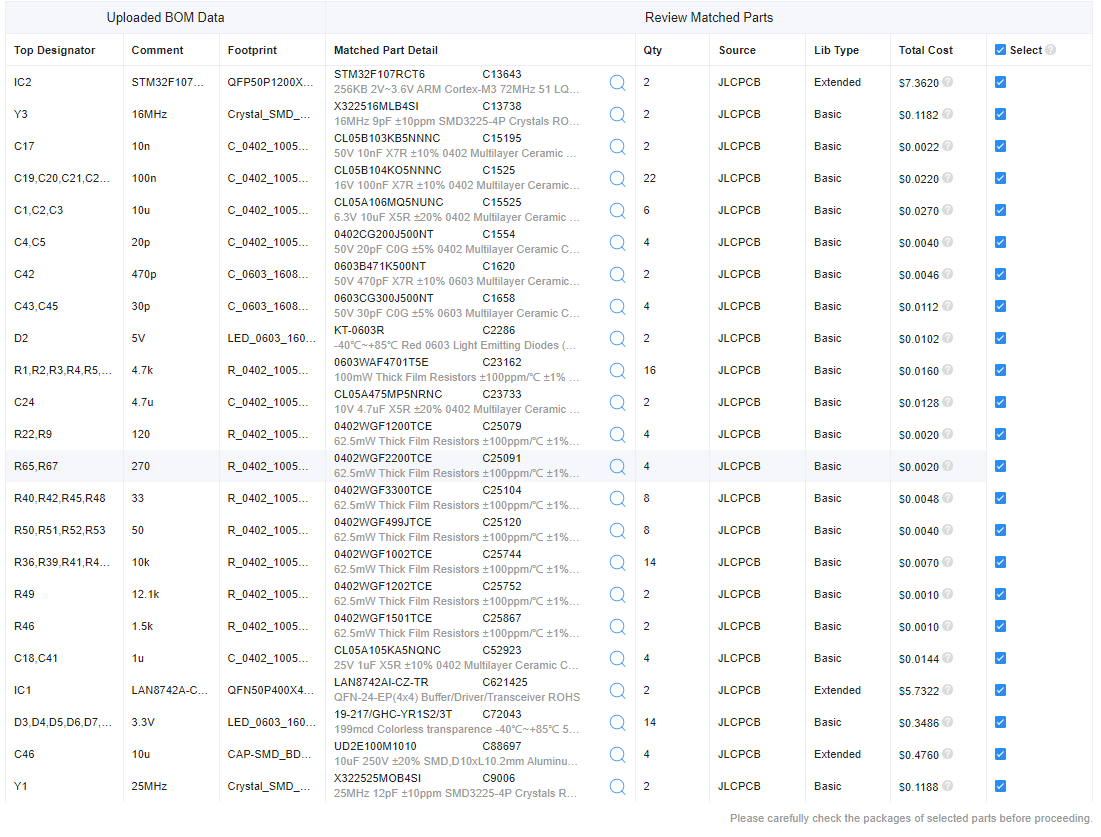Uncheck the IC2 row checkbox
Screen dimensions: 1101x837
point(1001,82)
